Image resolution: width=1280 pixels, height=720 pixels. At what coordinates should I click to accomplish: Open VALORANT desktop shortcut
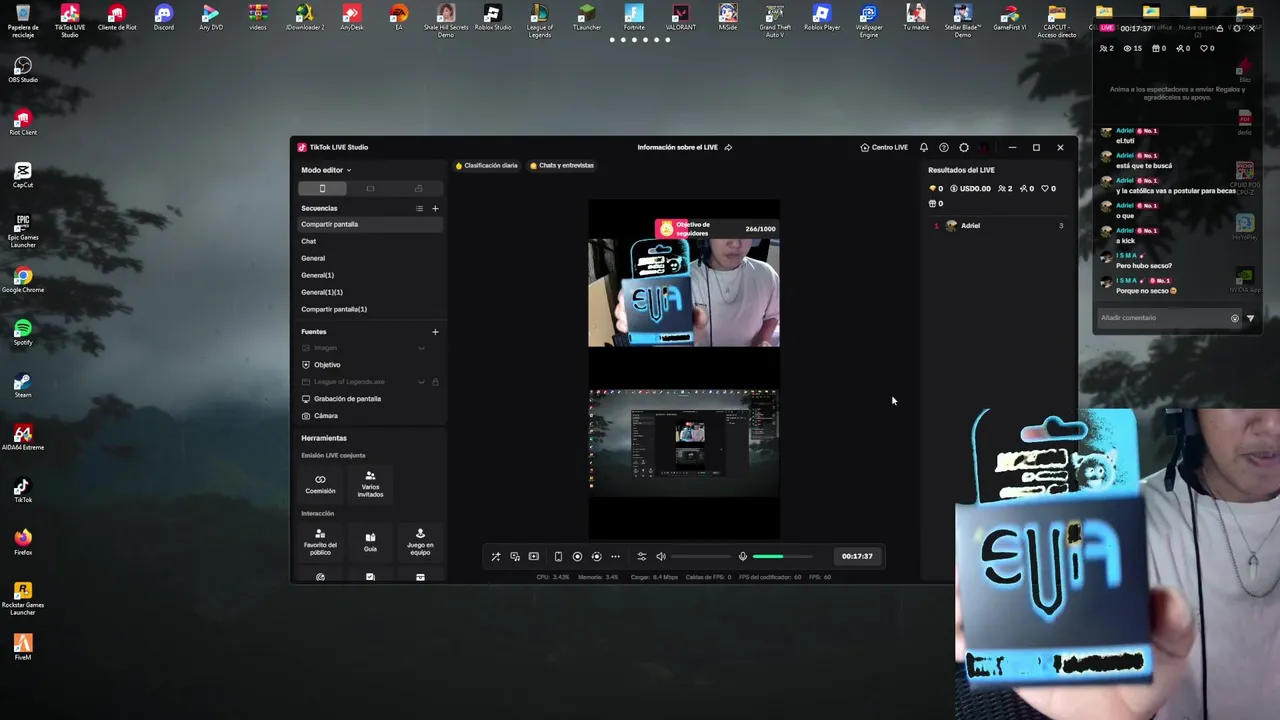pos(681,18)
